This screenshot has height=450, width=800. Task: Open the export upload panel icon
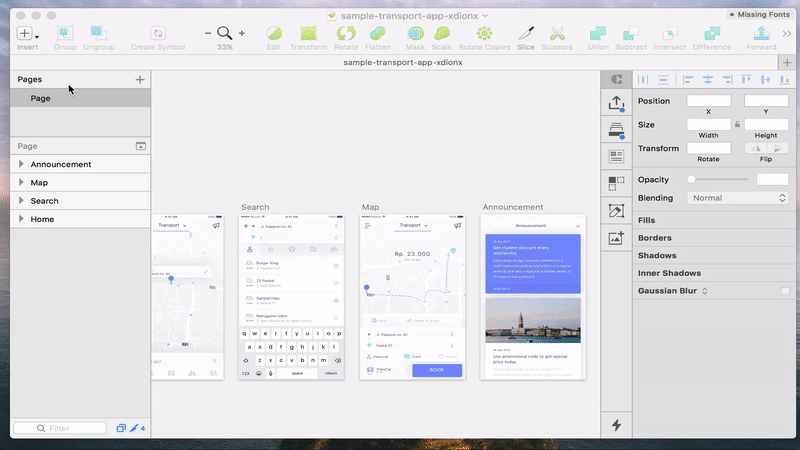click(x=616, y=103)
